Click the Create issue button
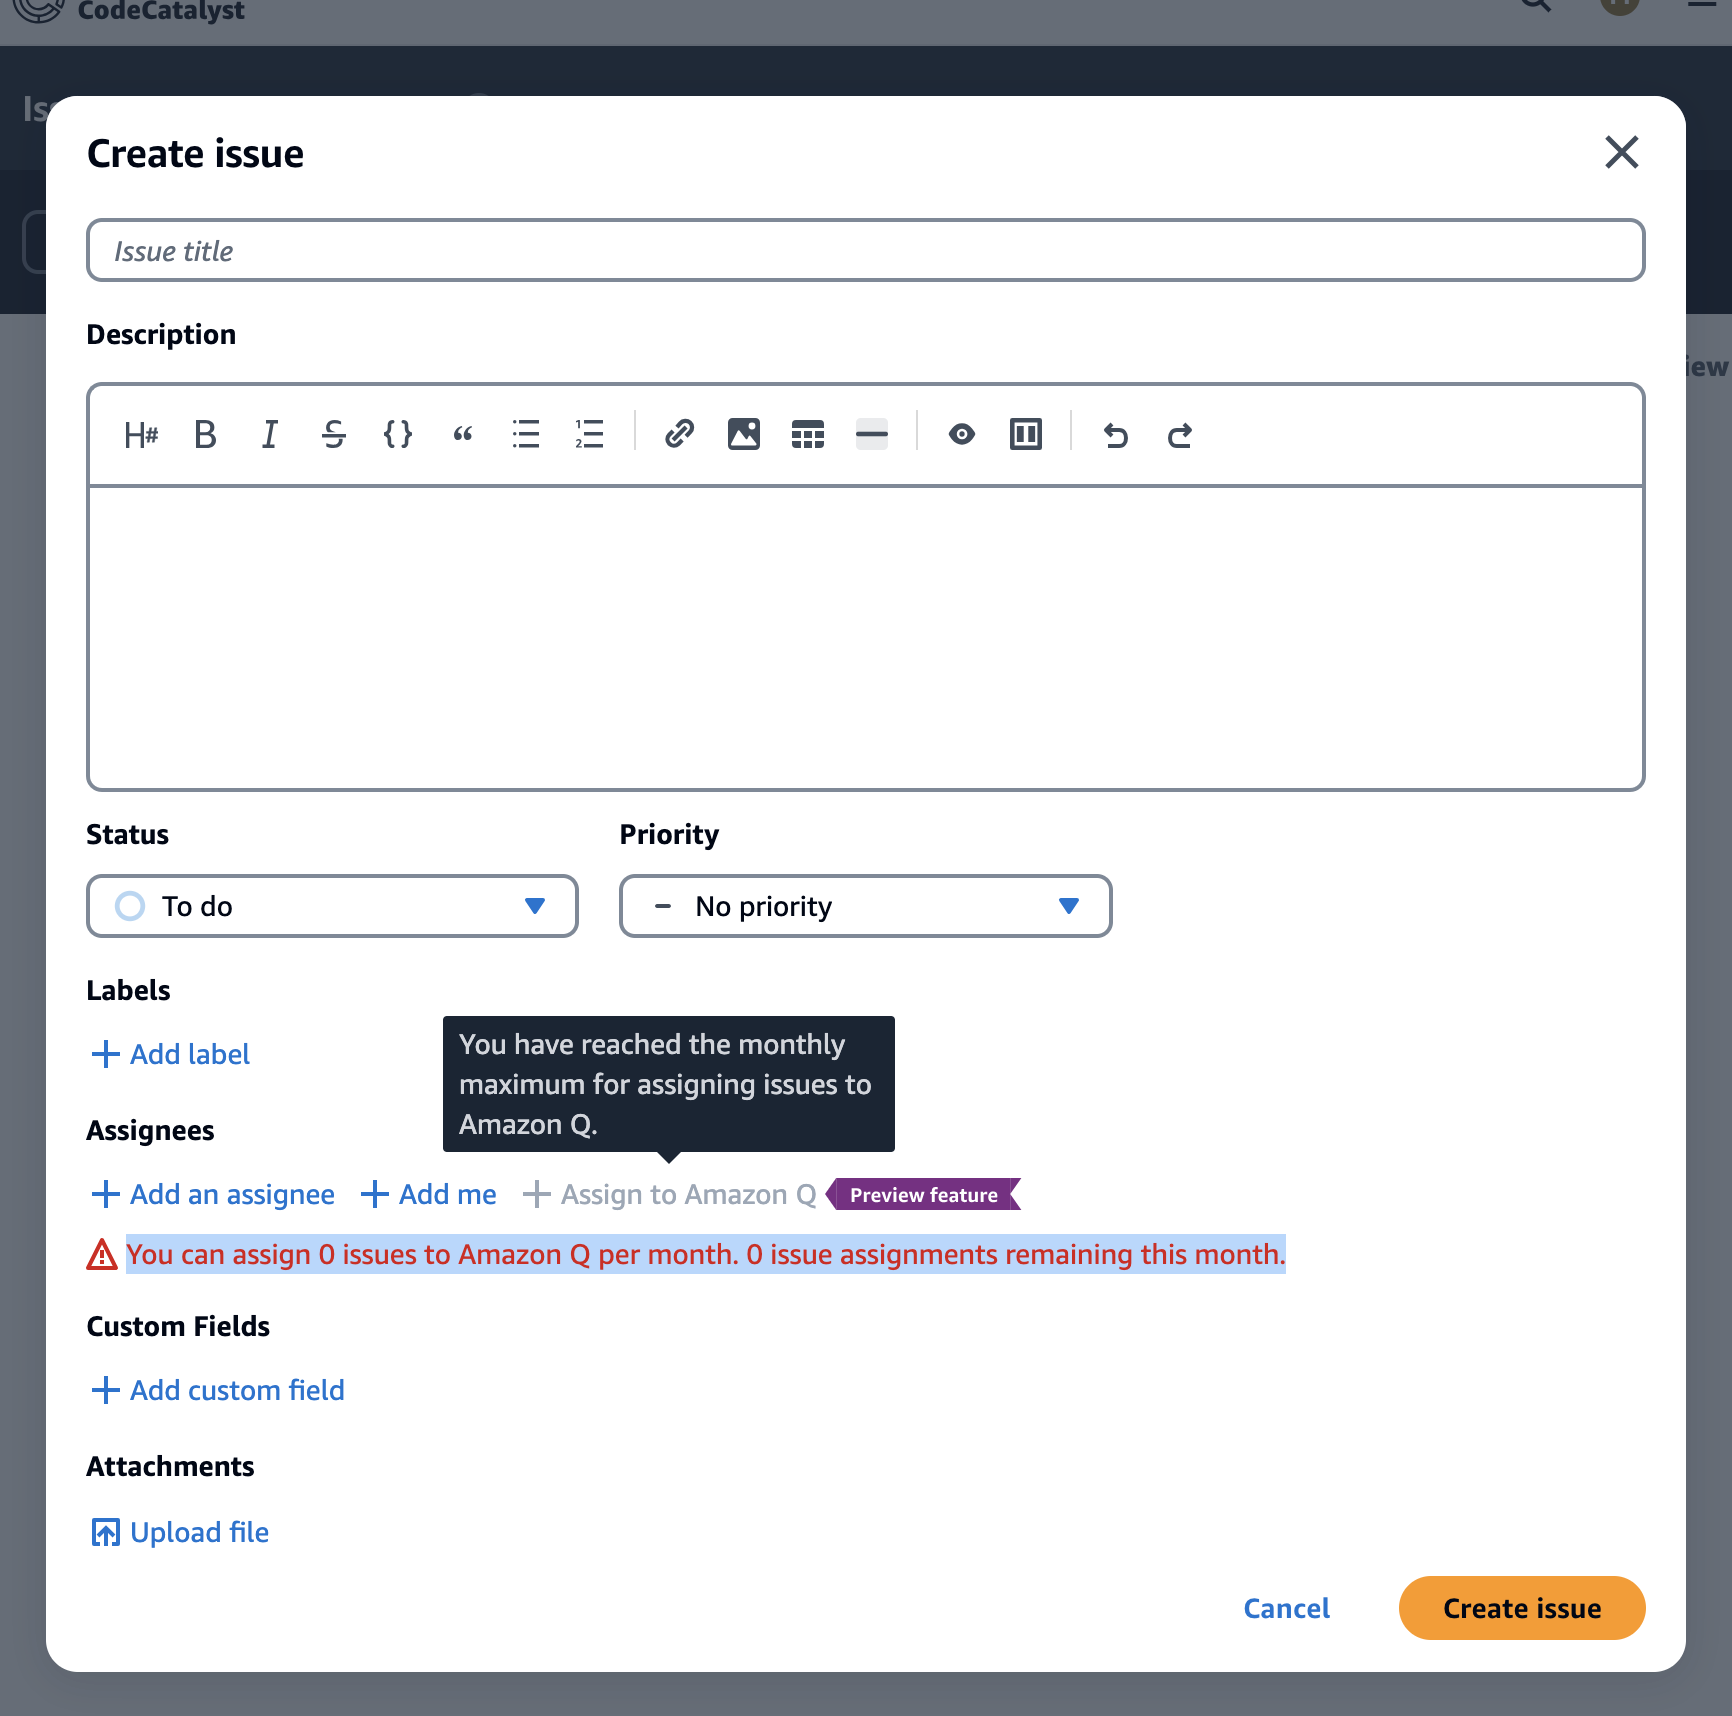Image resolution: width=1732 pixels, height=1716 pixels. [1521, 1608]
